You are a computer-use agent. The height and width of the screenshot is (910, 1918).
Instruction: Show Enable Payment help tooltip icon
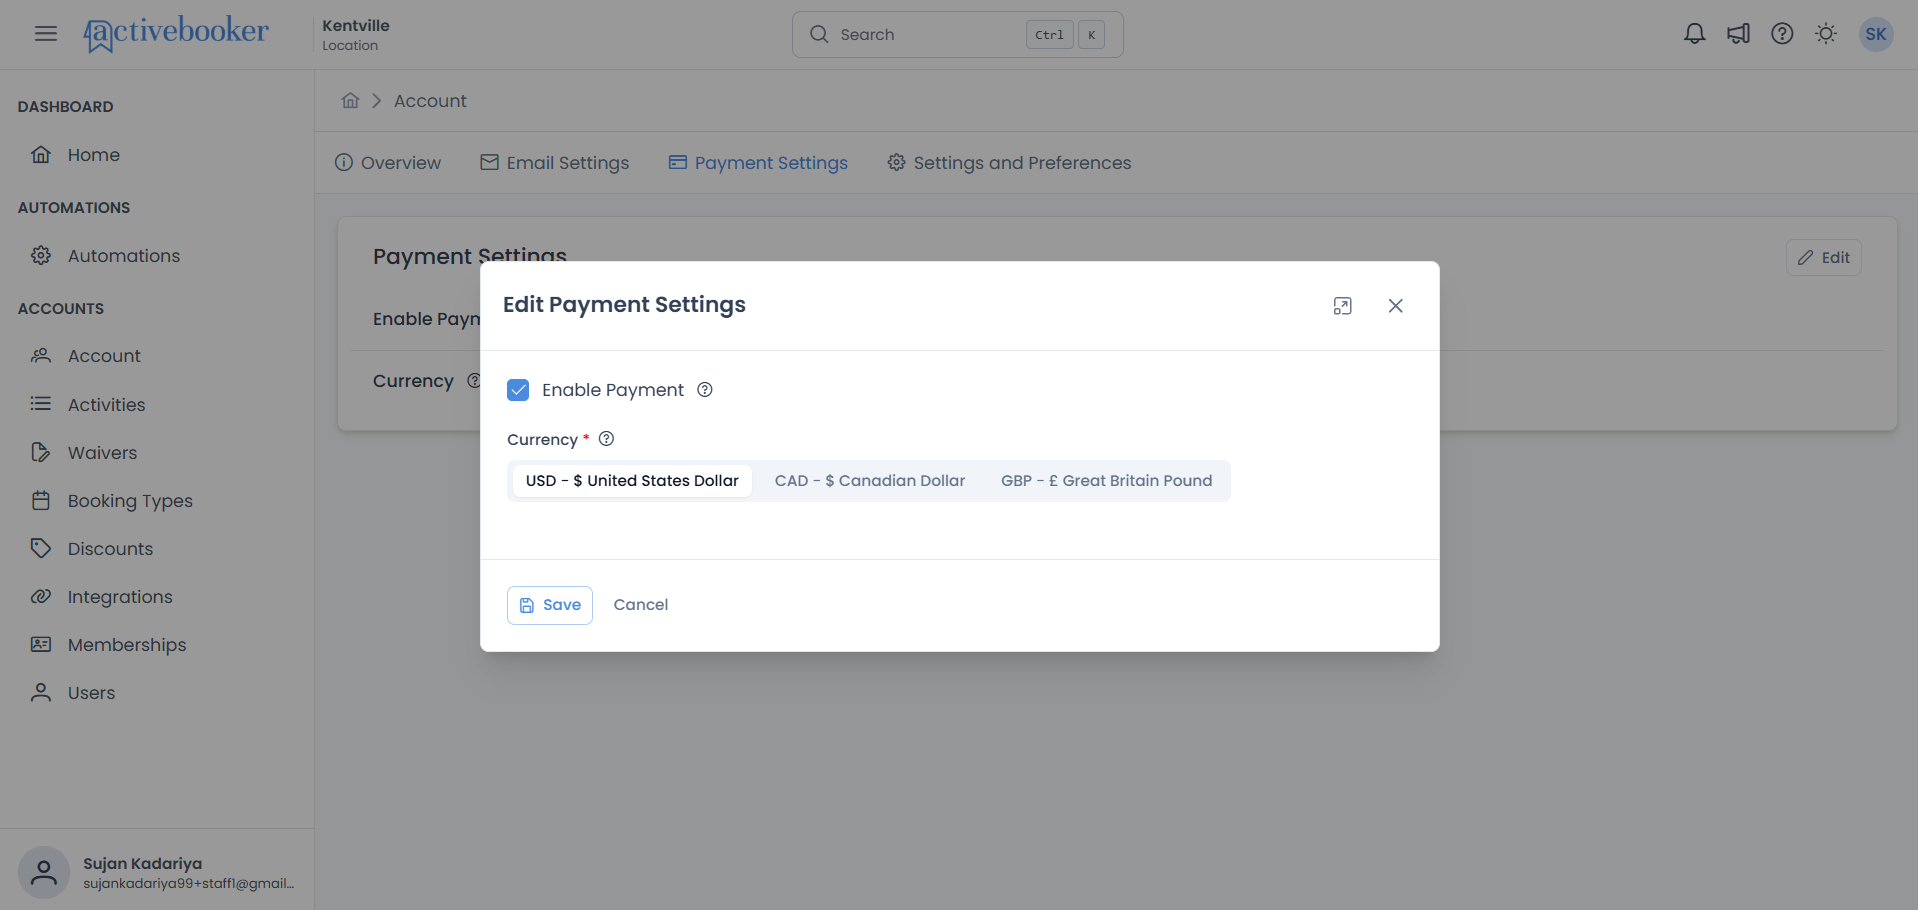point(705,390)
